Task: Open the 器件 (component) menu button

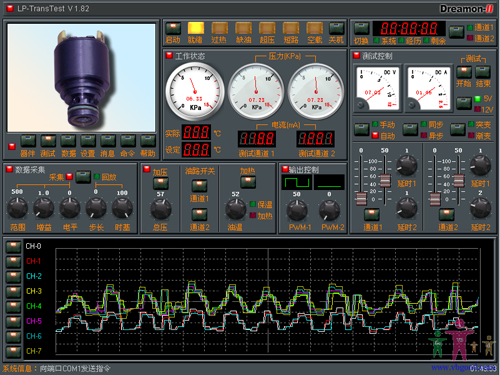Action: 28,141
